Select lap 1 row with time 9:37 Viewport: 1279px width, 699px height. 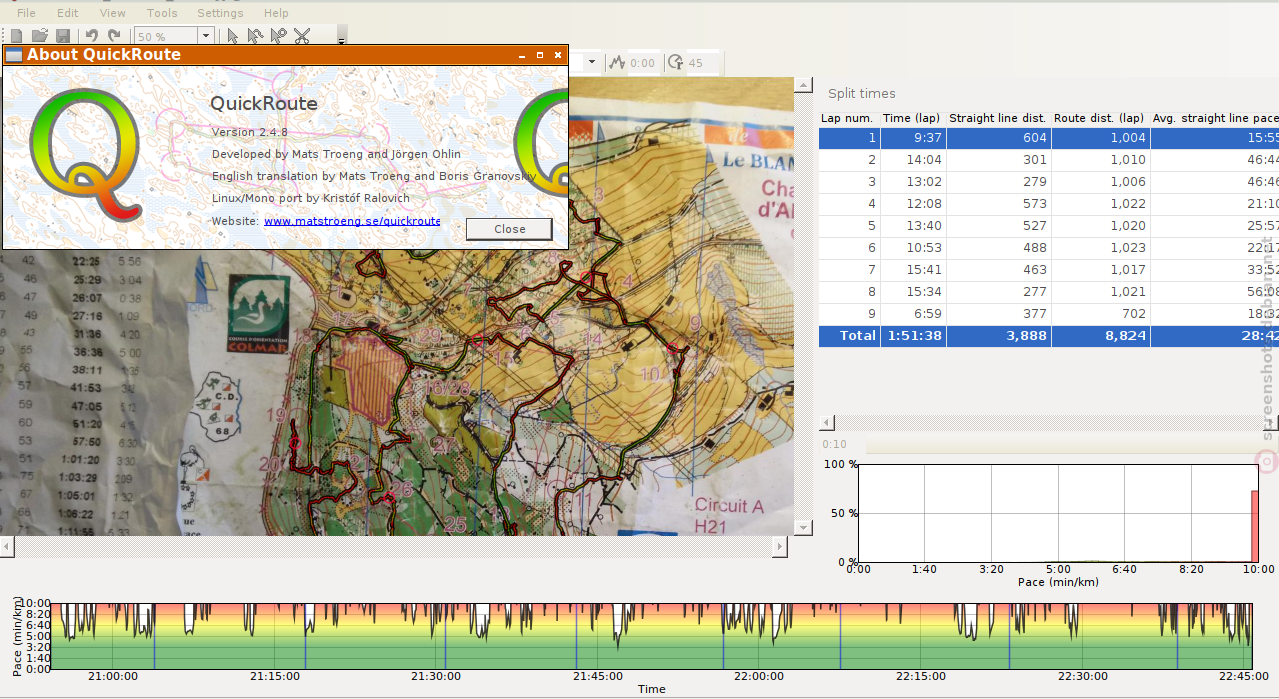(x=1049, y=138)
